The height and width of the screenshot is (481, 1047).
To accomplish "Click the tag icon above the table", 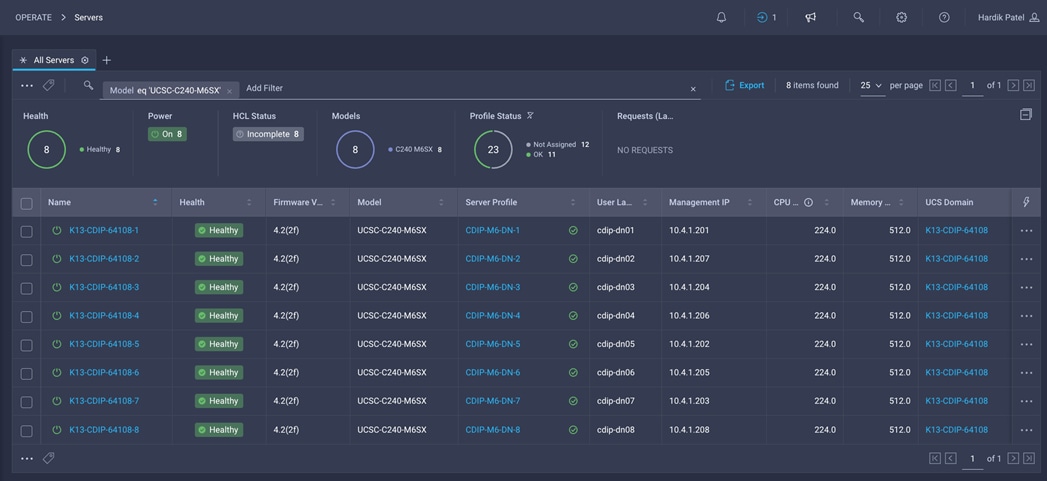I will point(48,86).
